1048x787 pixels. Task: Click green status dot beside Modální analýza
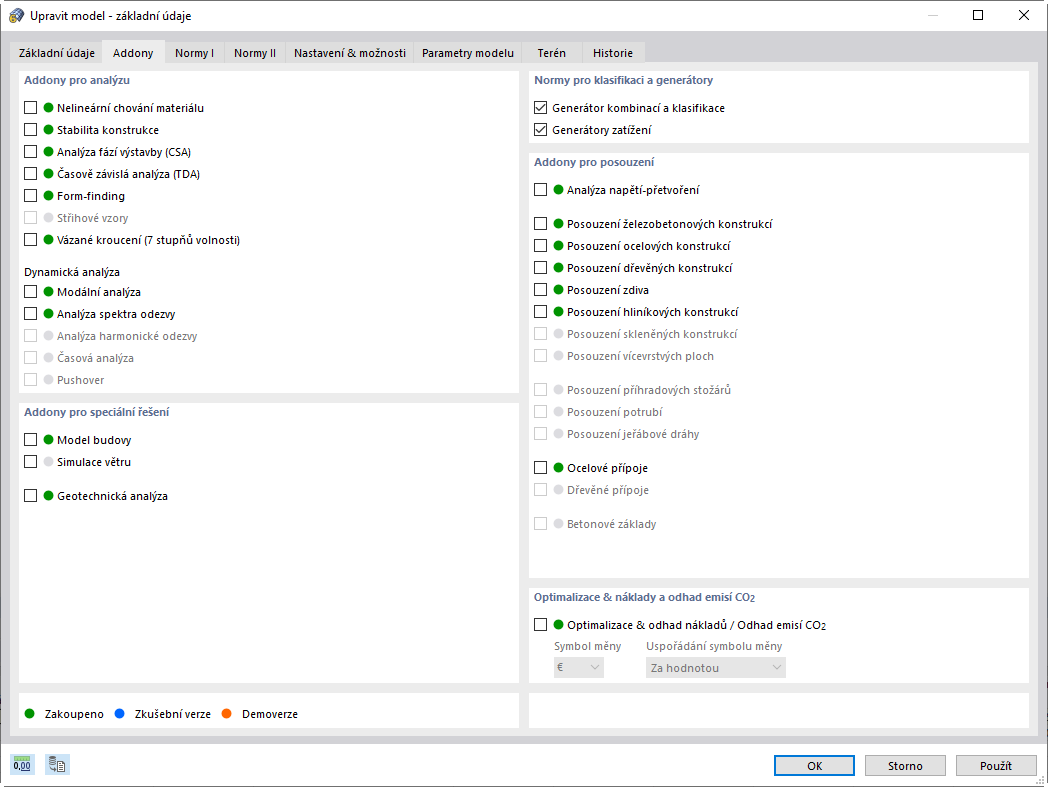pos(47,292)
